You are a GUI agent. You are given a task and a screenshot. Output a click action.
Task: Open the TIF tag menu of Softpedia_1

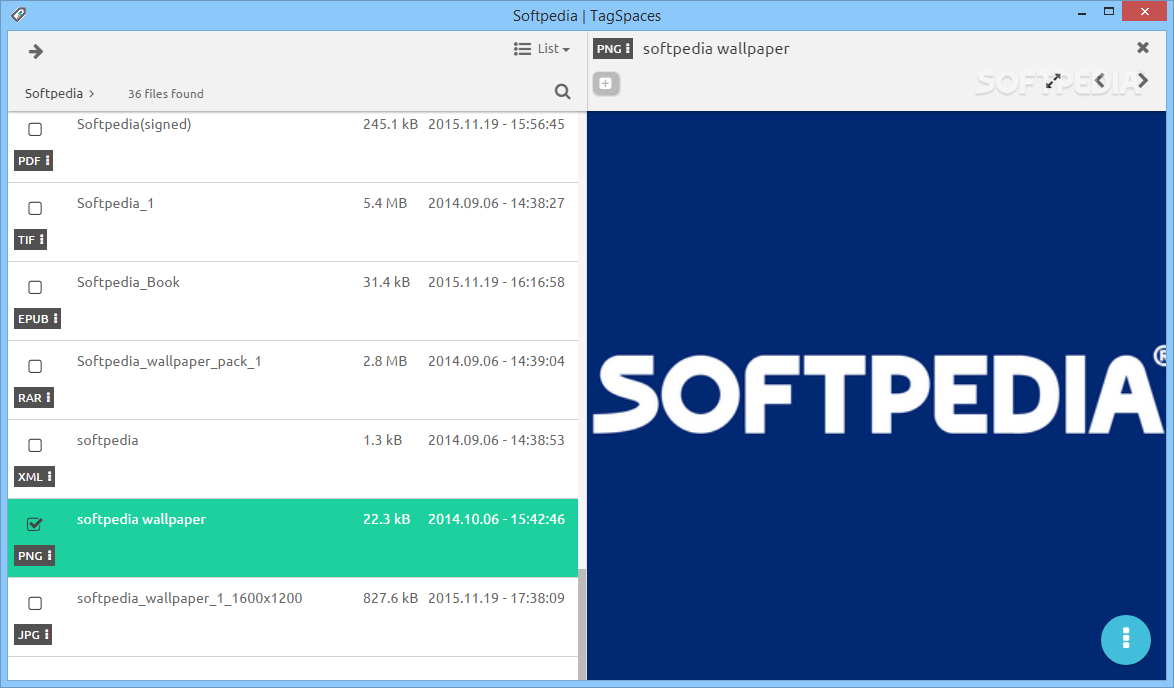point(31,240)
